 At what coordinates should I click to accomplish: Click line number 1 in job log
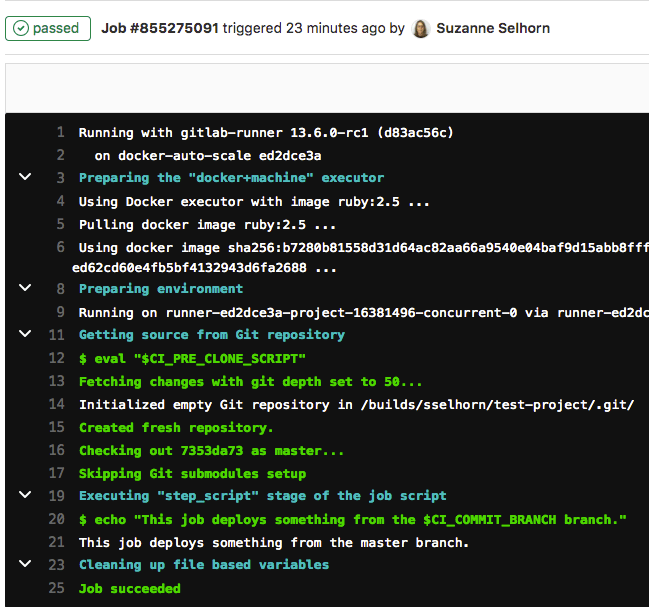coord(60,132)
